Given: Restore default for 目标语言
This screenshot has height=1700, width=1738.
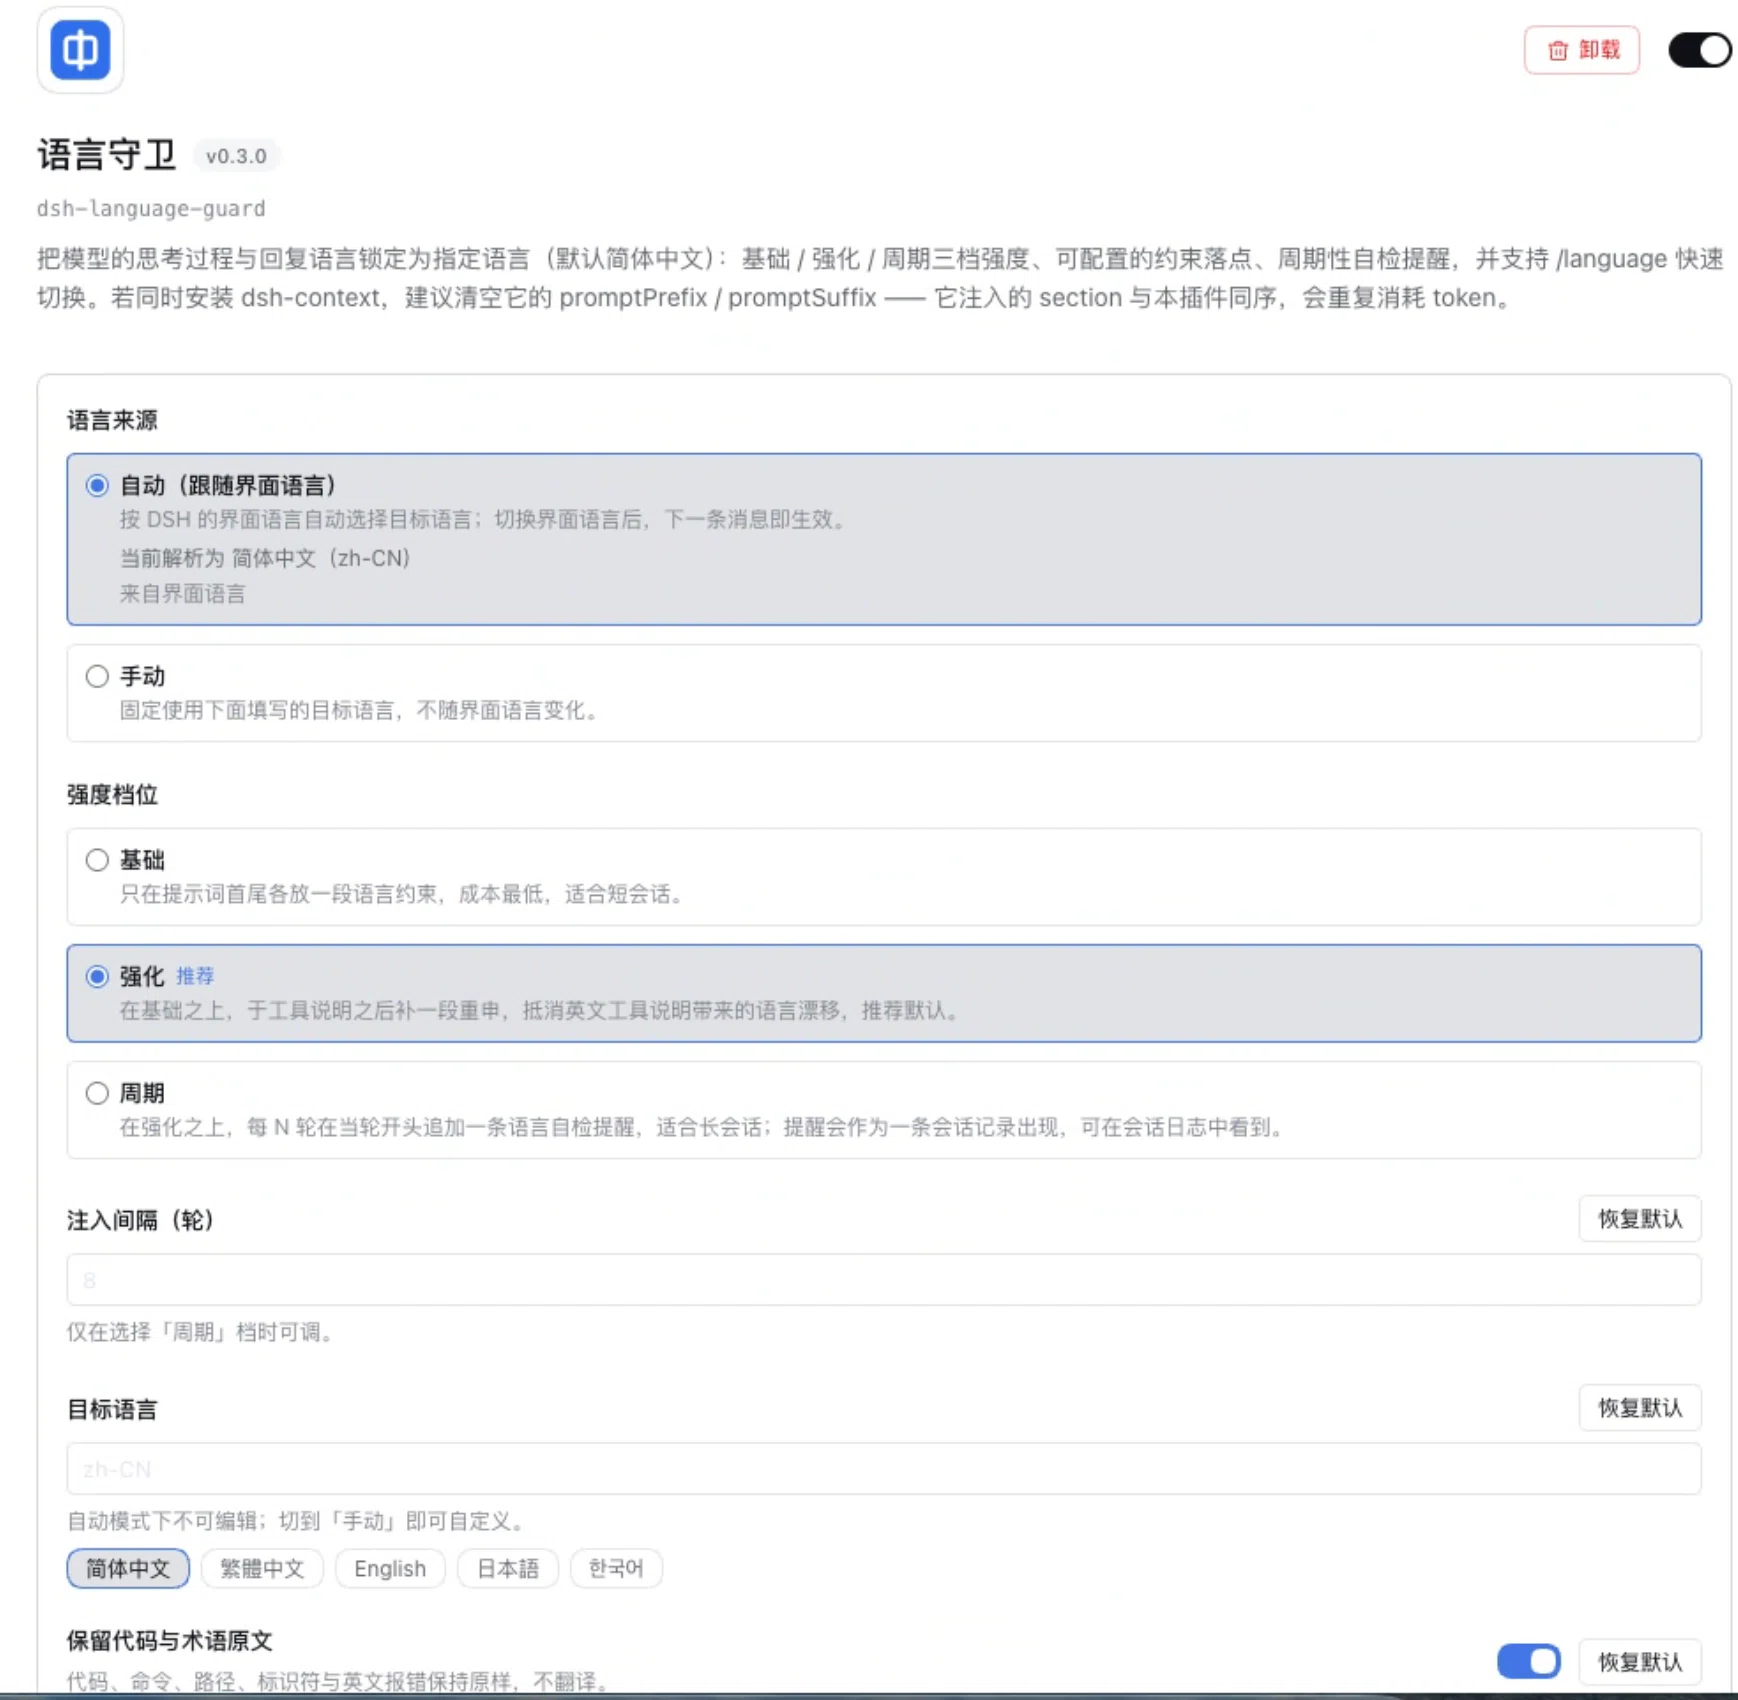Looking at the screenshot, I should (1640, 1408).
